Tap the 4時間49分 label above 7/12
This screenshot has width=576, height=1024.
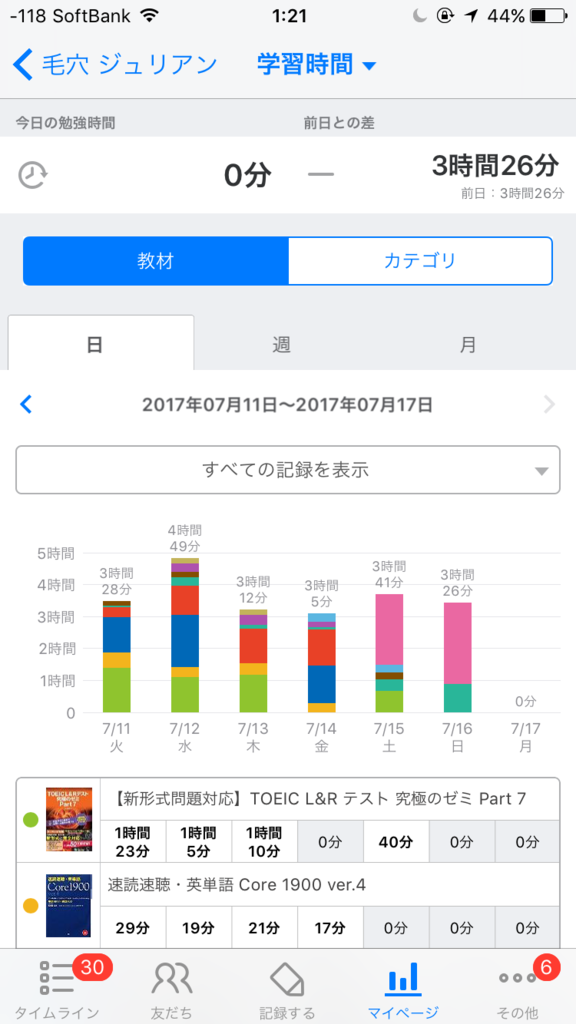(x=185, y=537)
